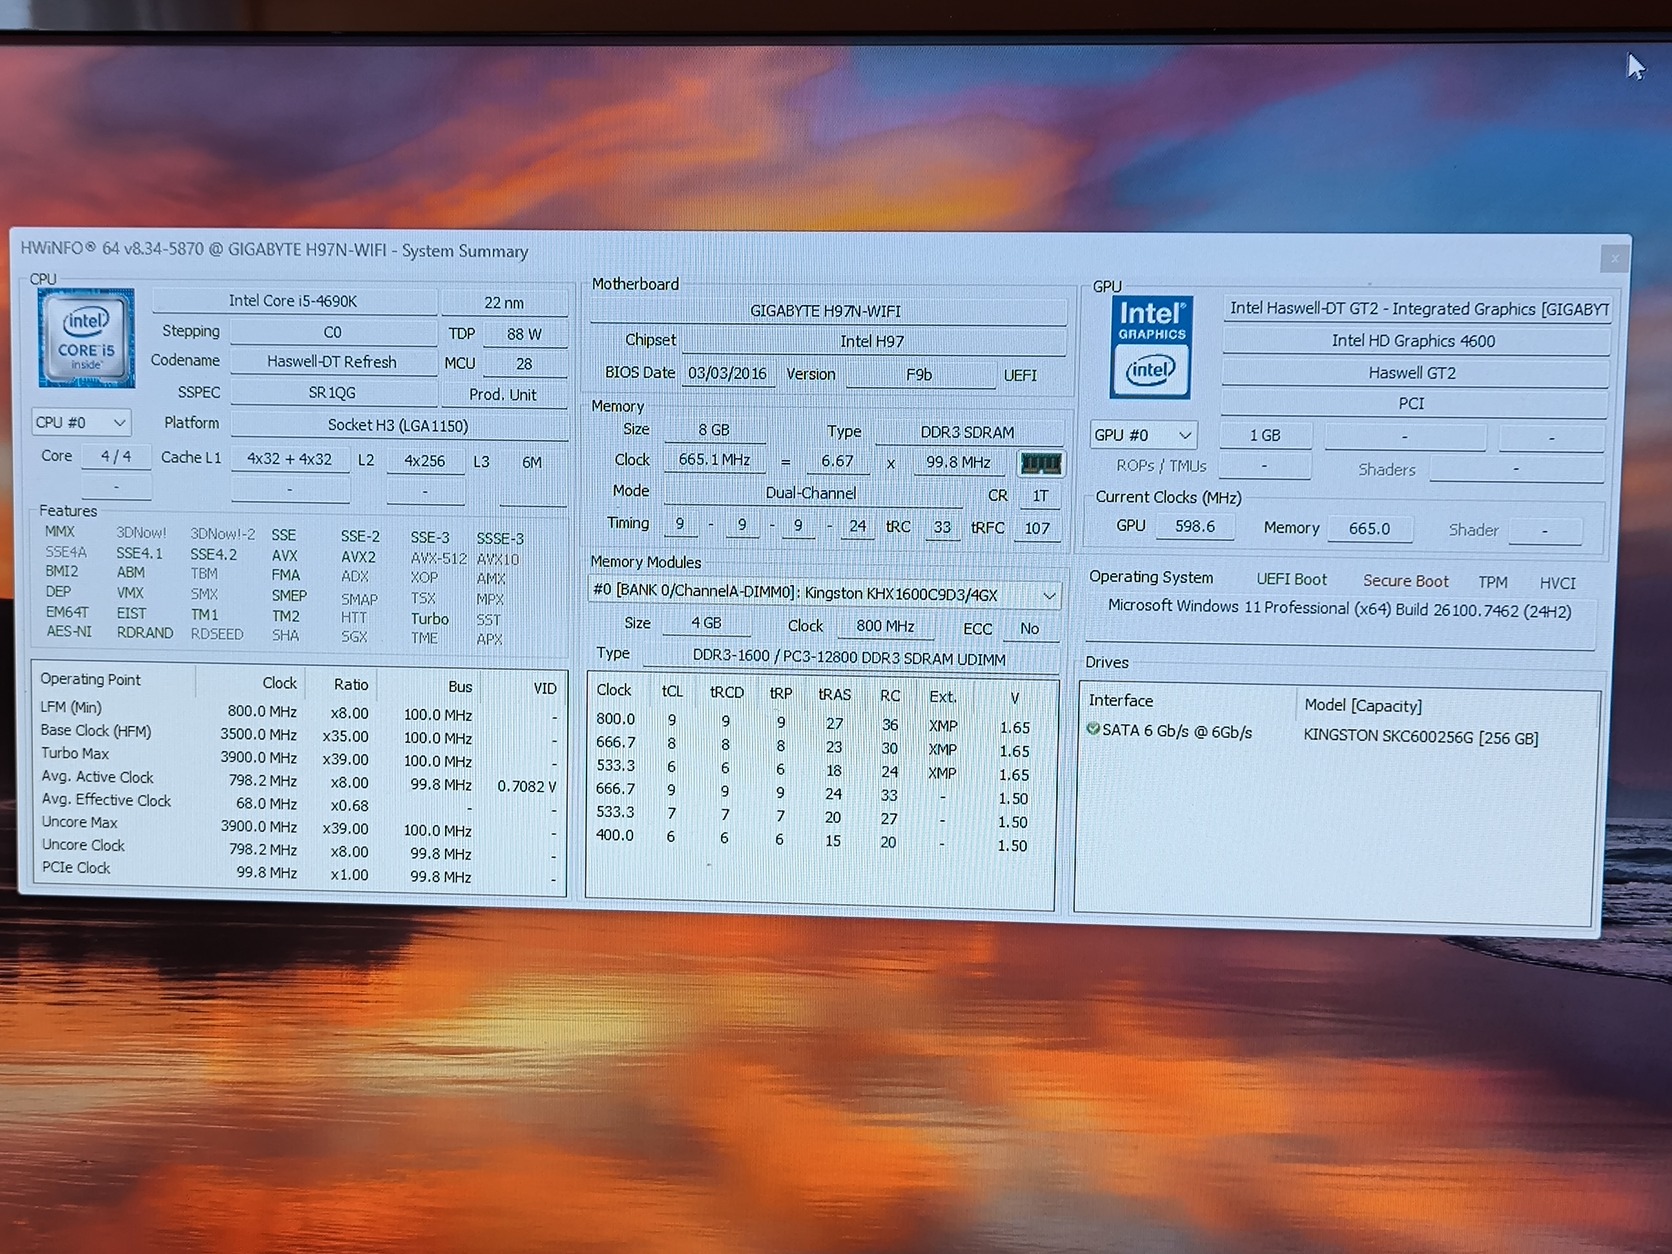
Task: Click the Memory Size value 8 GB
Action: click(714, 430)
